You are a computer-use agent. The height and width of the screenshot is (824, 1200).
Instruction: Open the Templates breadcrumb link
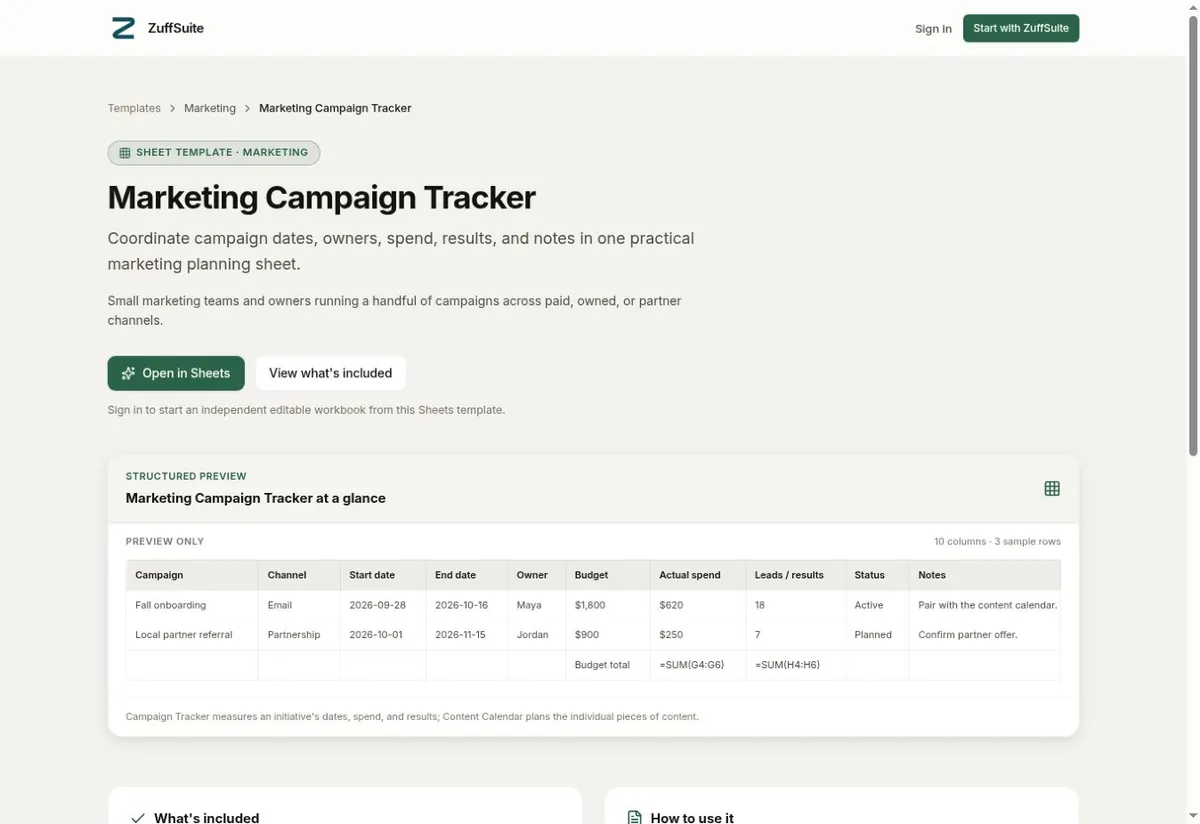(x=134, y=108)
